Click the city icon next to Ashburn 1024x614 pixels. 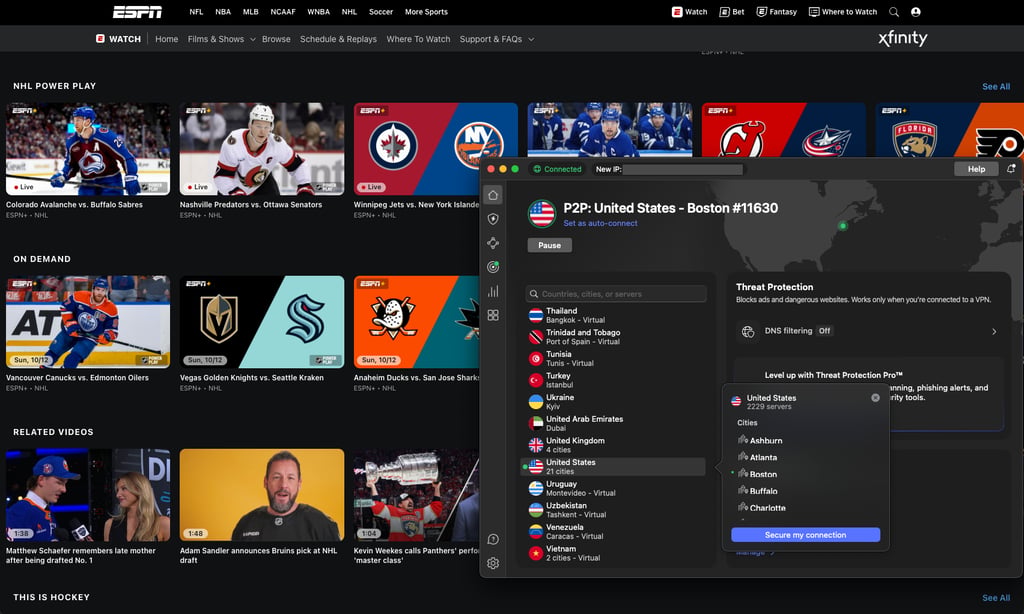pyautogui.click(x=743, y=440)
